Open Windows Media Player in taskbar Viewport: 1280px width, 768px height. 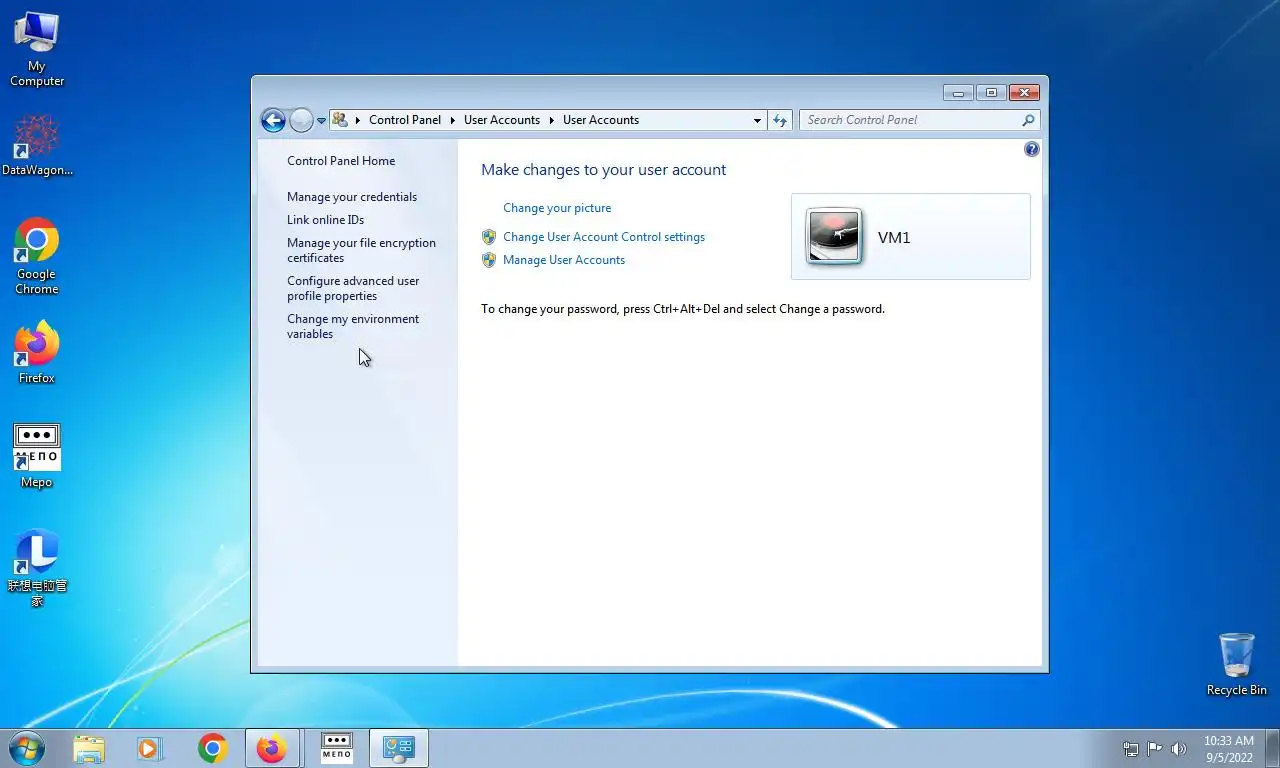tap(150, 748)
